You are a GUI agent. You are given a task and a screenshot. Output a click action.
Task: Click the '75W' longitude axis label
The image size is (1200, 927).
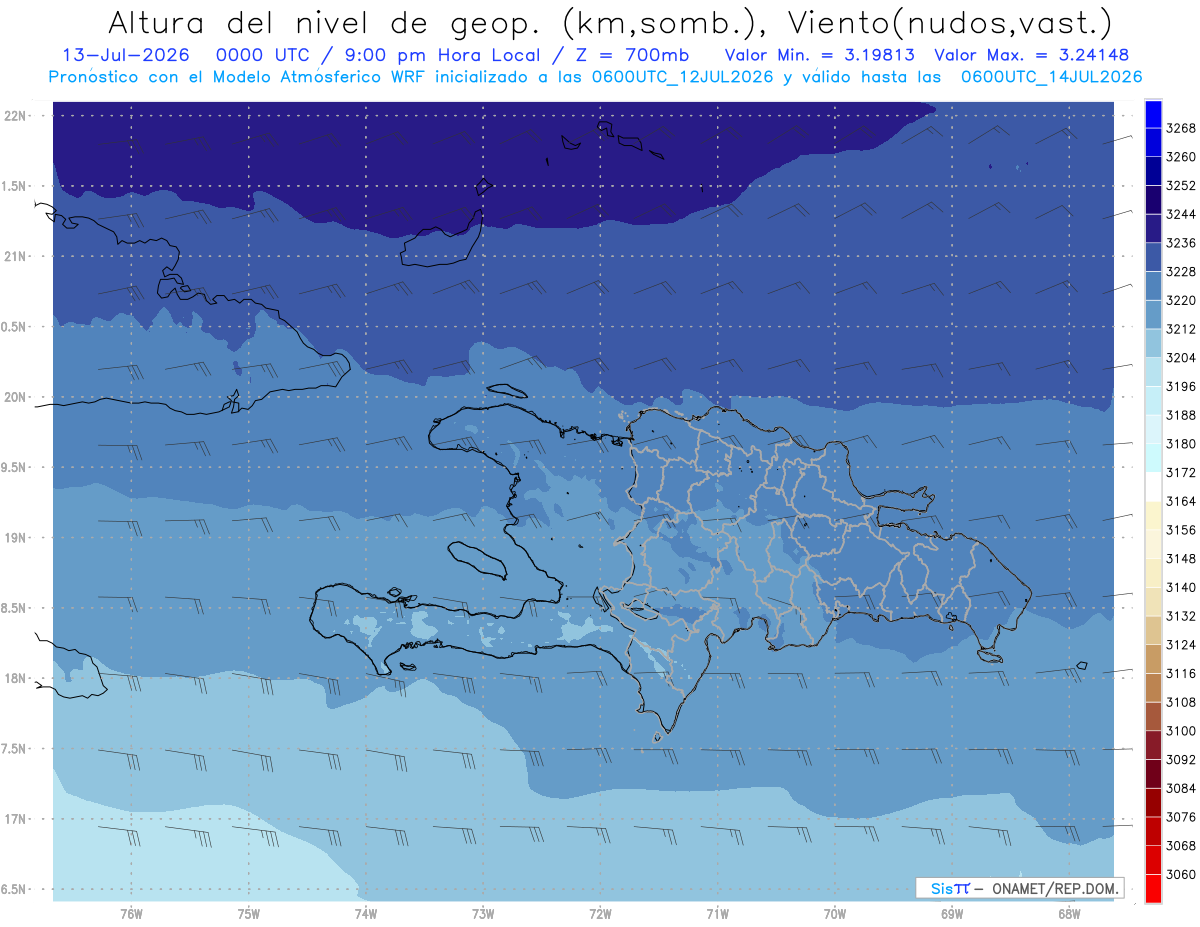point(249,914)
